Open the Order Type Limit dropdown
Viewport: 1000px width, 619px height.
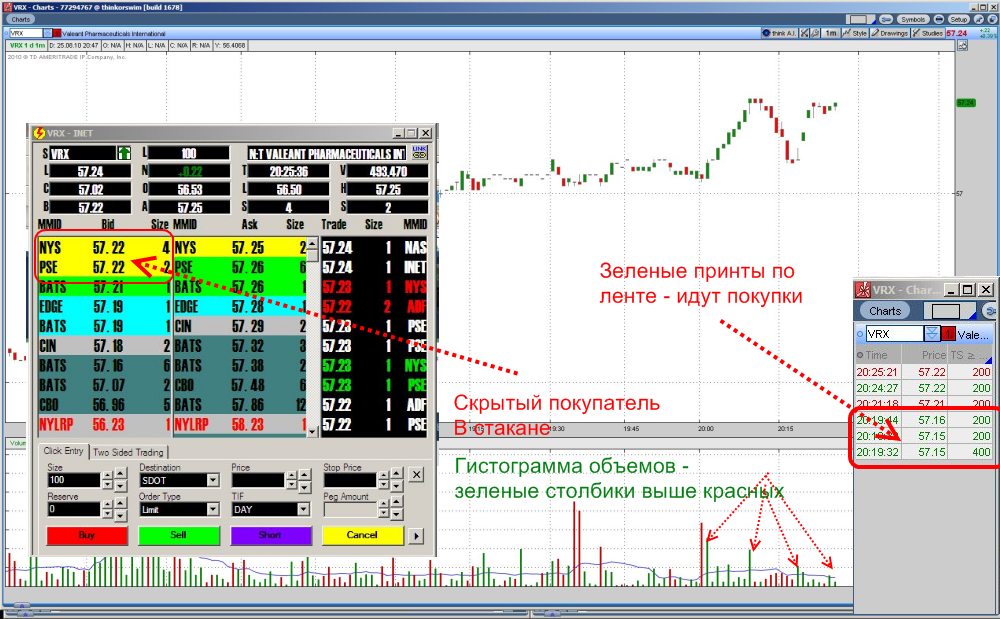(213, 509)
